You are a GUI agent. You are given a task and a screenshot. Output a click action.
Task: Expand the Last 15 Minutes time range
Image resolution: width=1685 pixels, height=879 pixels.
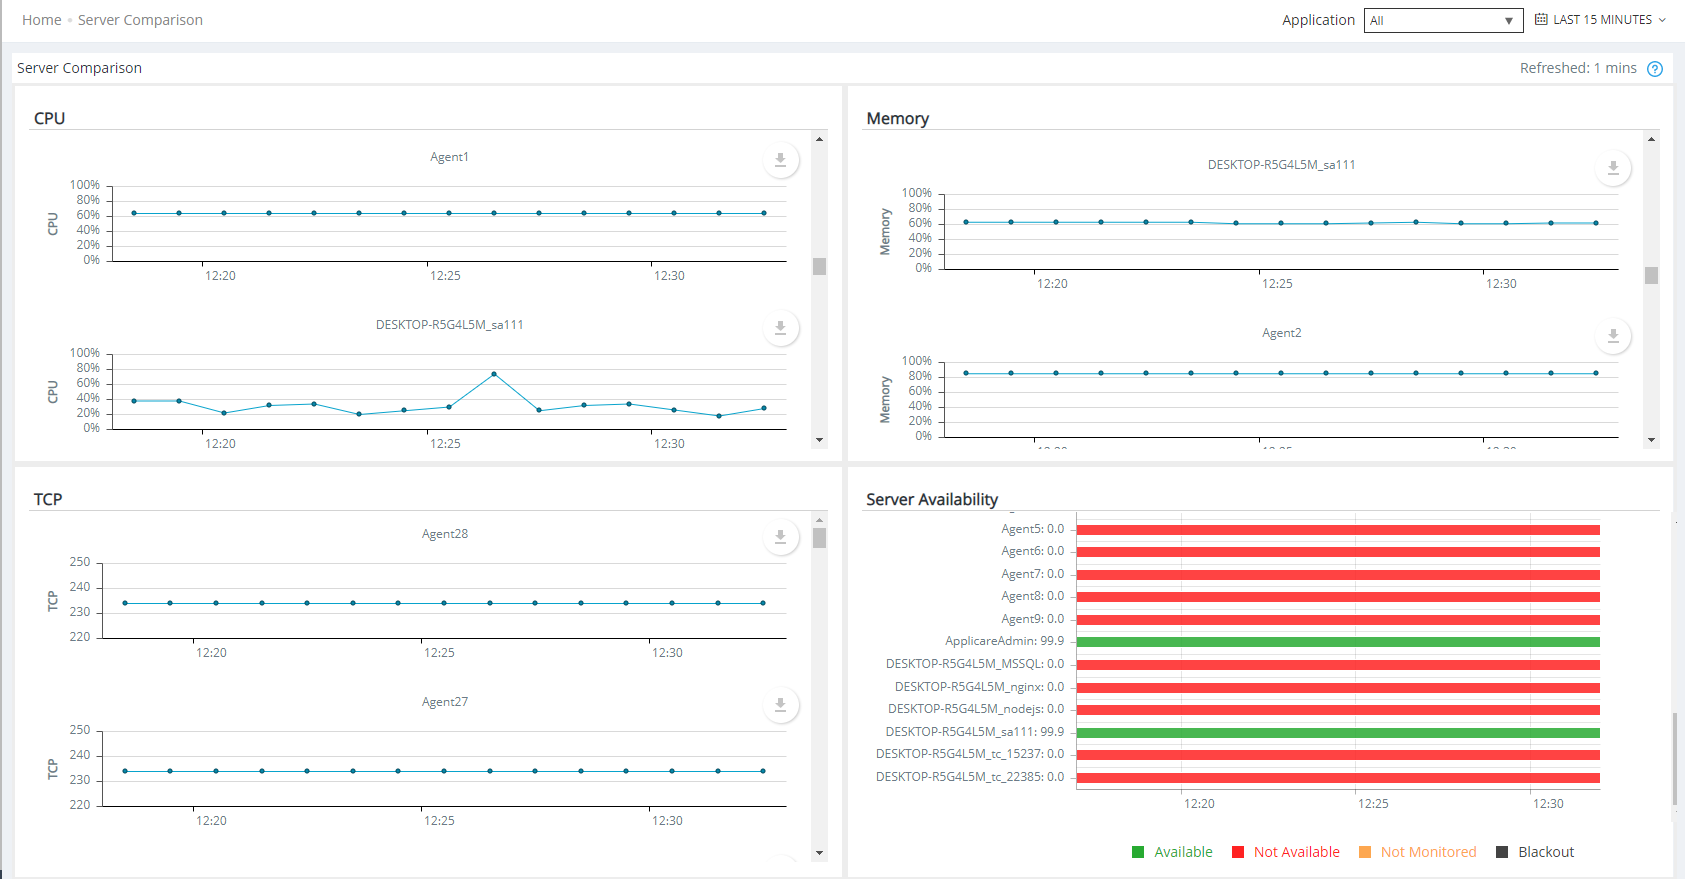point(1602,20)
